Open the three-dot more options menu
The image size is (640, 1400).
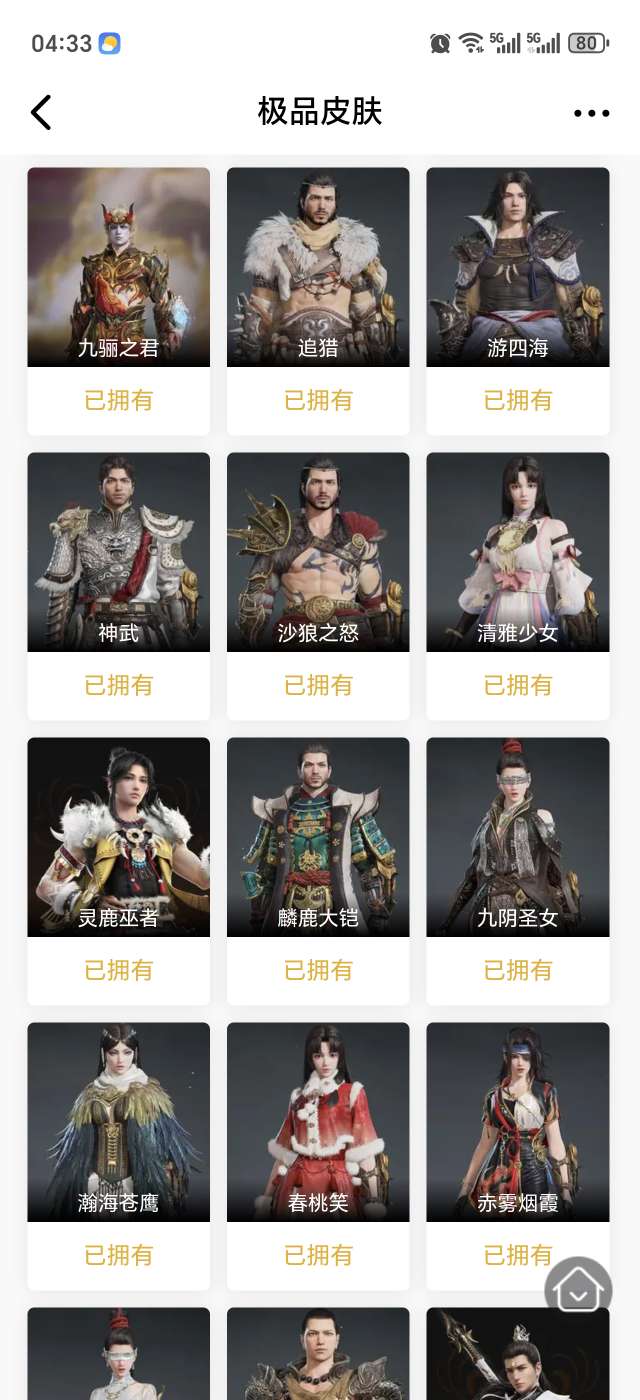pos(591,113)
